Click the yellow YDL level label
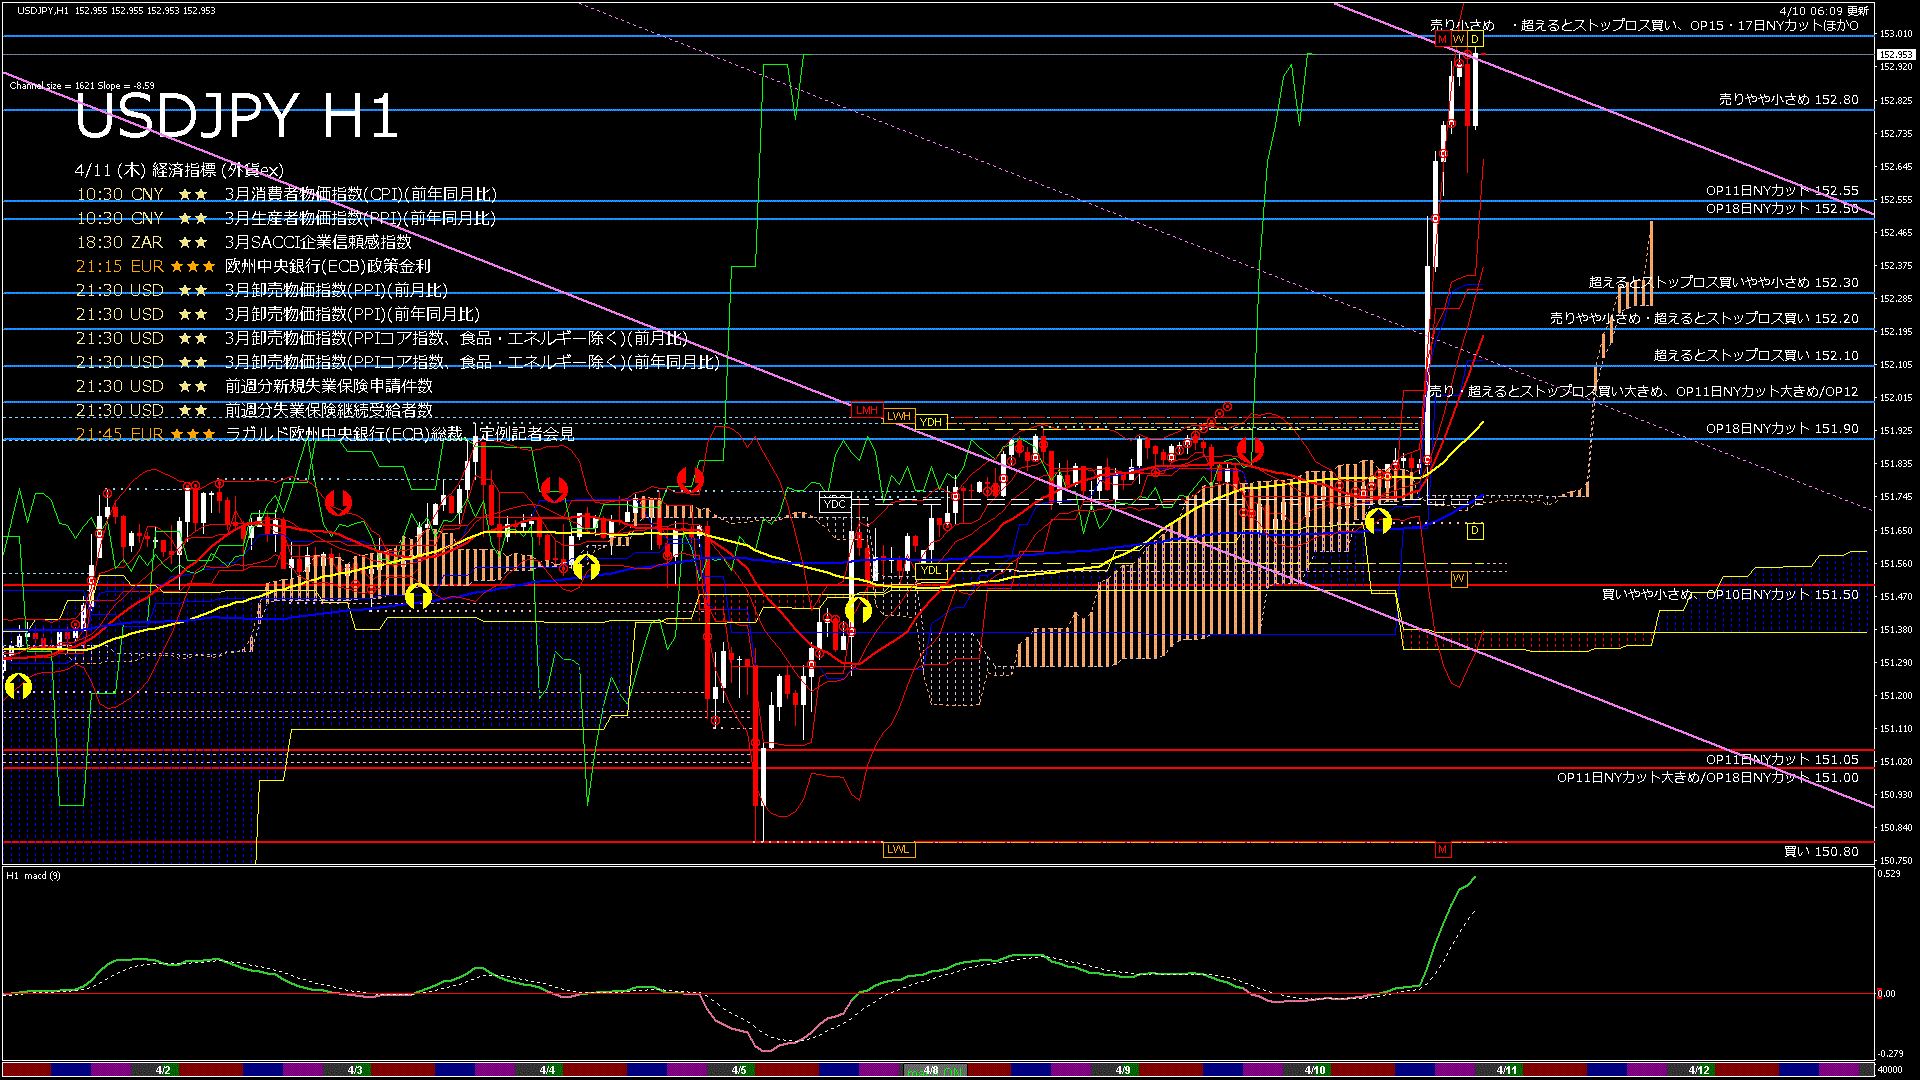Screen dimensions: 1920x1080 coord(931,571)
